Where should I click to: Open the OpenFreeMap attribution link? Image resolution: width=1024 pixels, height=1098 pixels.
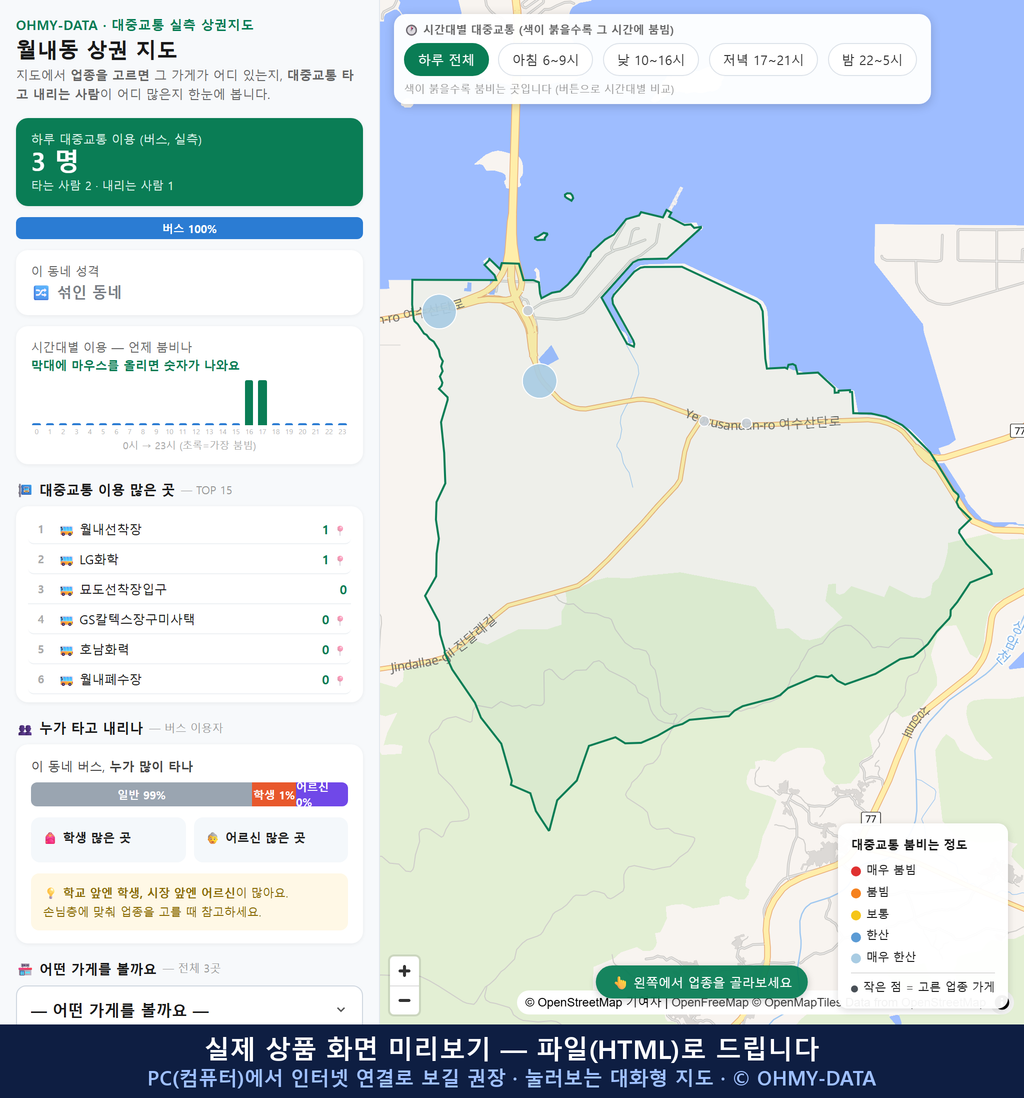point(710,1003)
